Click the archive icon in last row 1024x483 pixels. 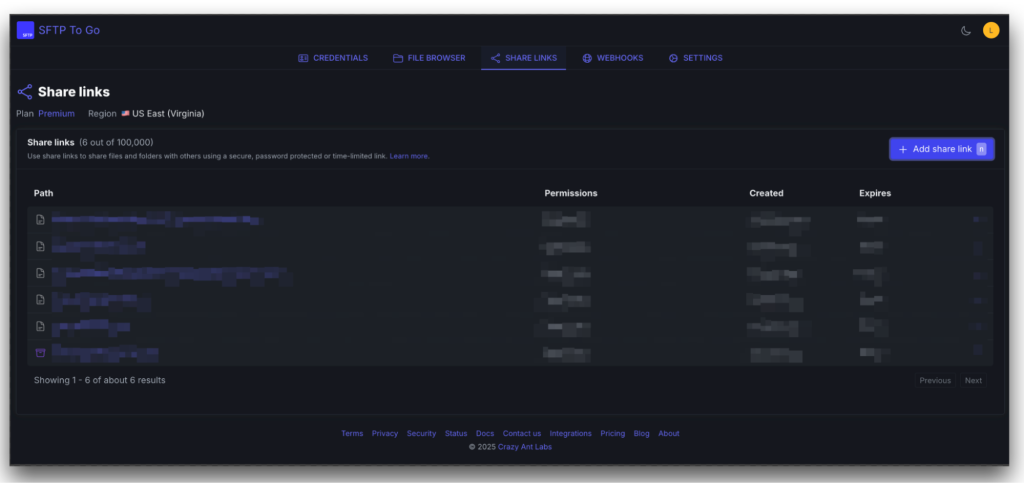[x=40, y=352]
